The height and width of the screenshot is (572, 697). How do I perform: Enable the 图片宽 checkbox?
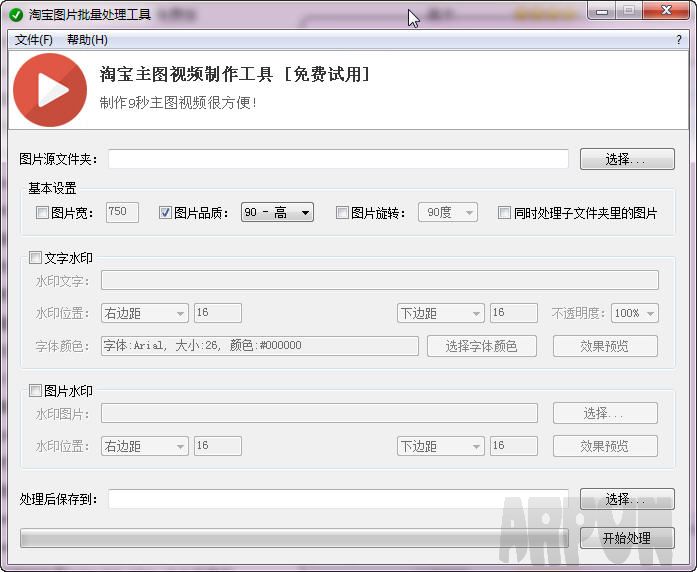[42, 213]
